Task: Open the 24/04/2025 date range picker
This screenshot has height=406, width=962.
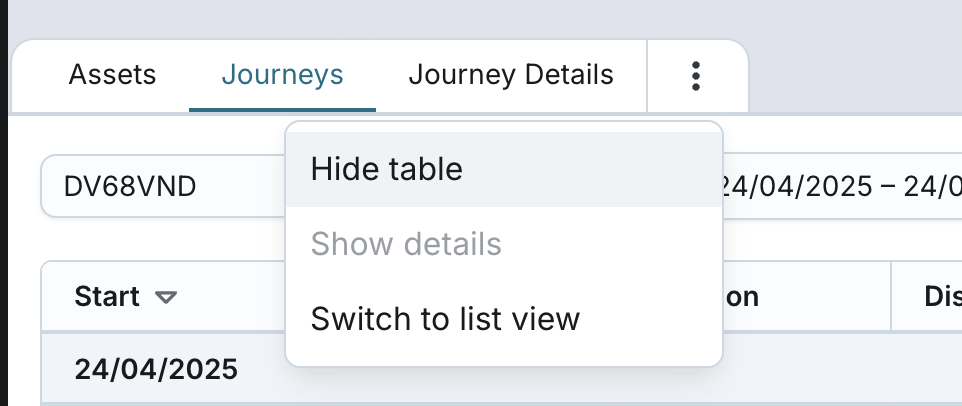Action: [x=838, y=186]
